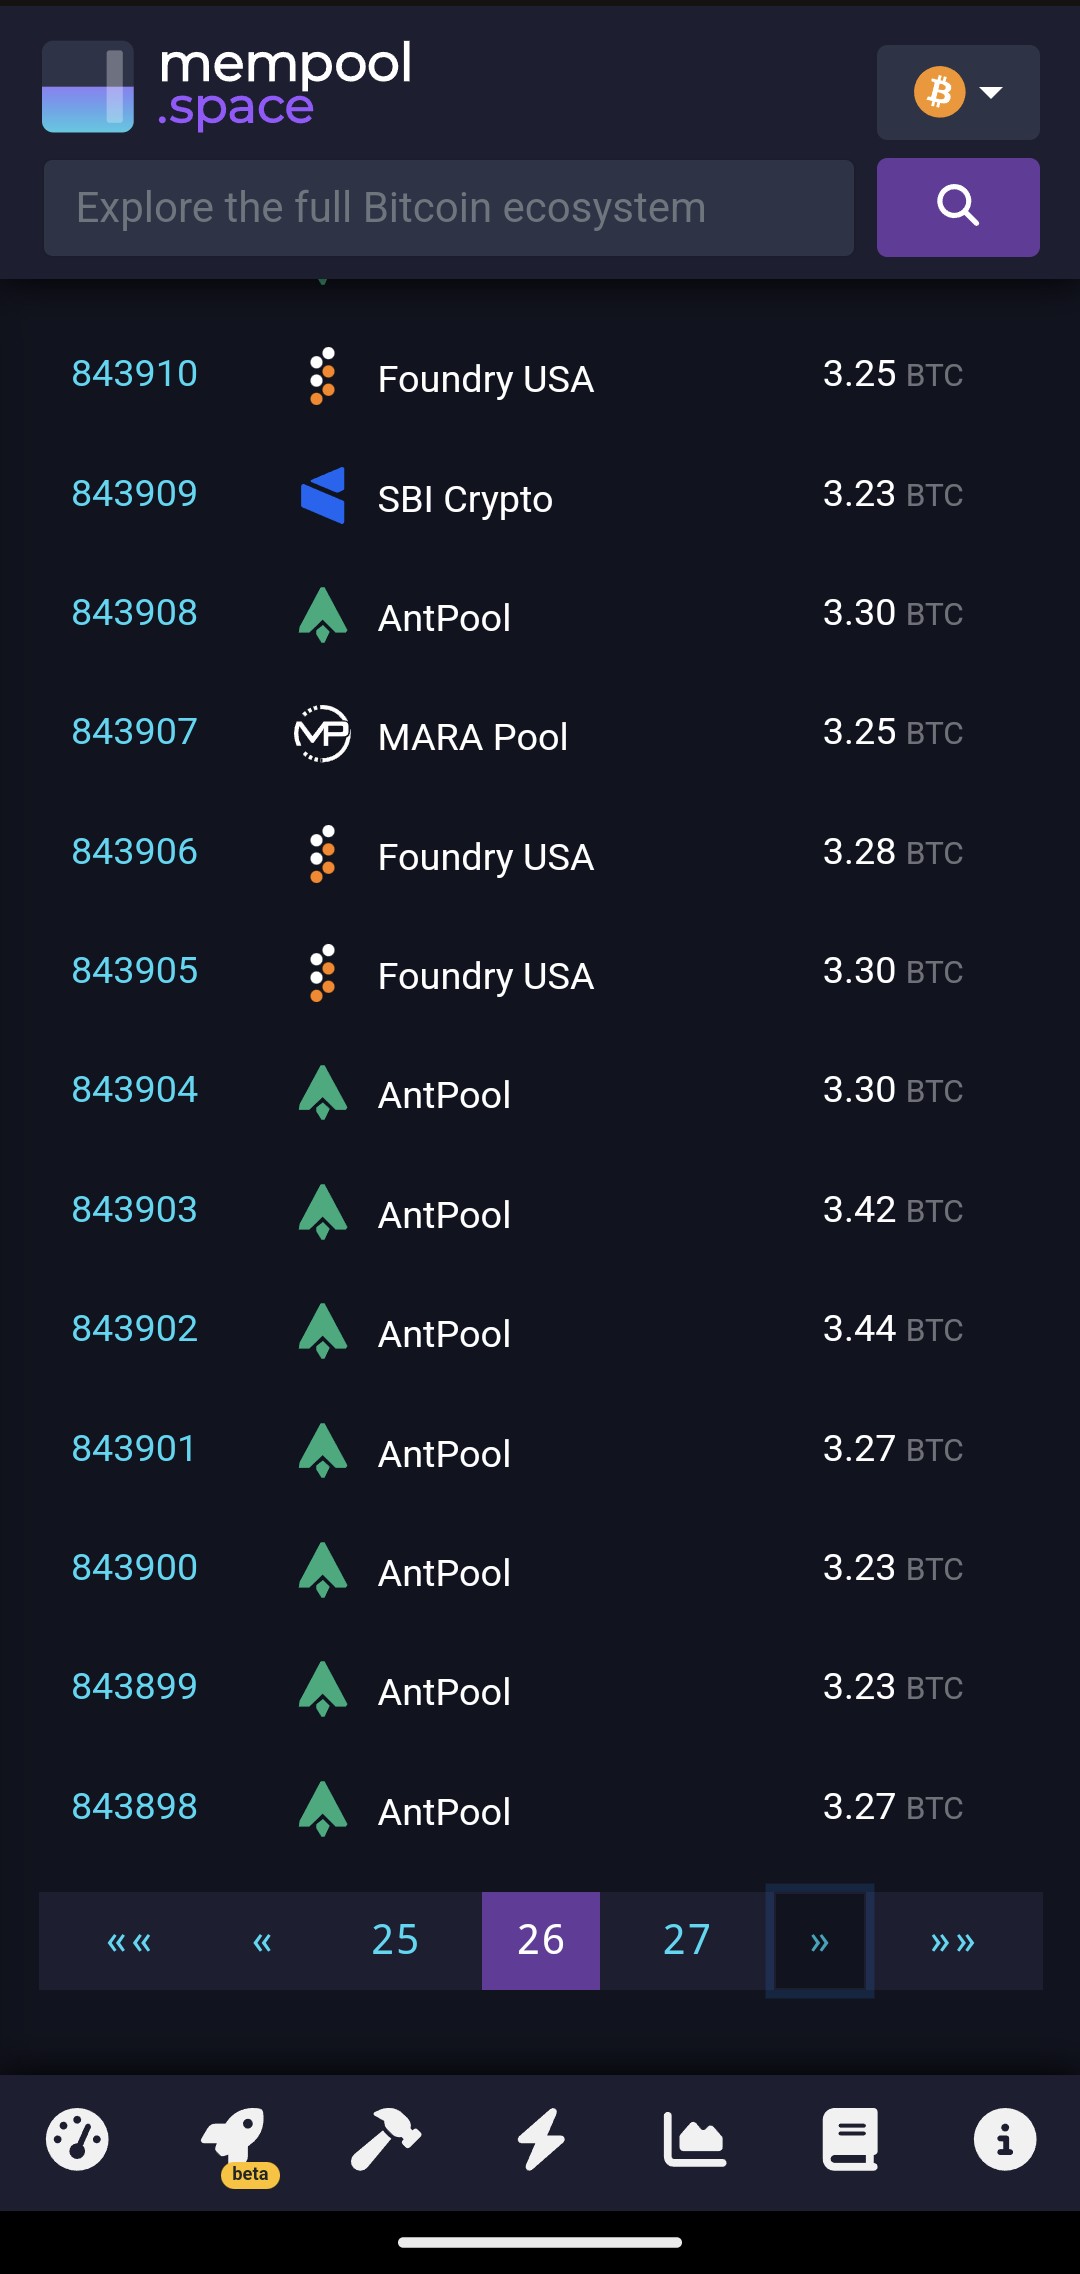Click the mempool.space logo
Screen dimensions: 1080x2274
pos(228,86)
